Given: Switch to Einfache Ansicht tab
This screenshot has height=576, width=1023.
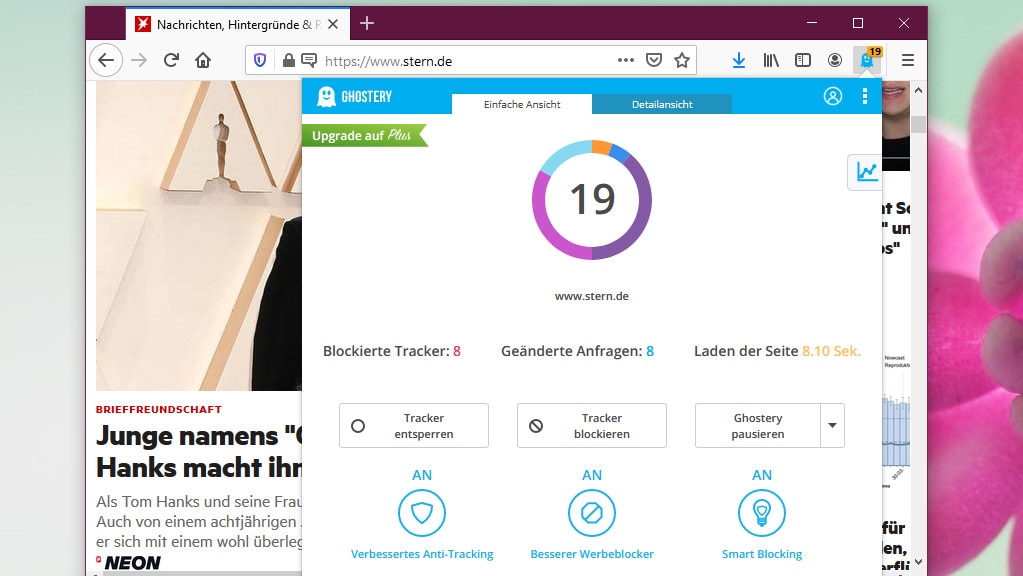Looking at the screenshot, I should [x=522, y=104].
